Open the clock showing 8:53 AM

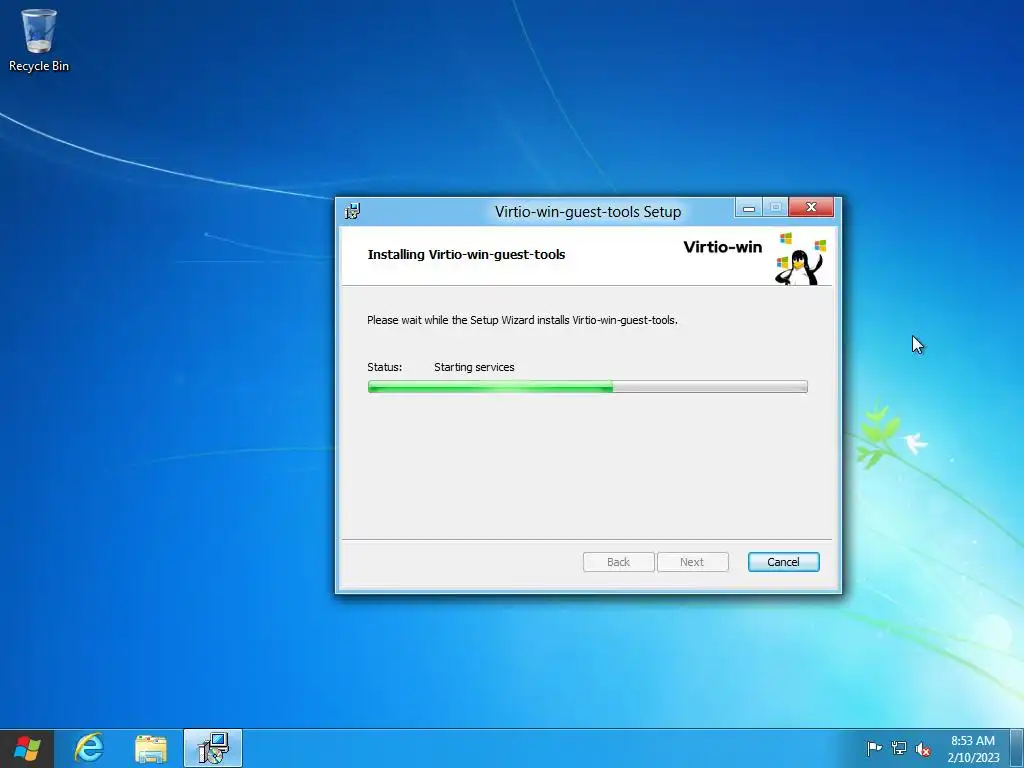pos(973,748)
